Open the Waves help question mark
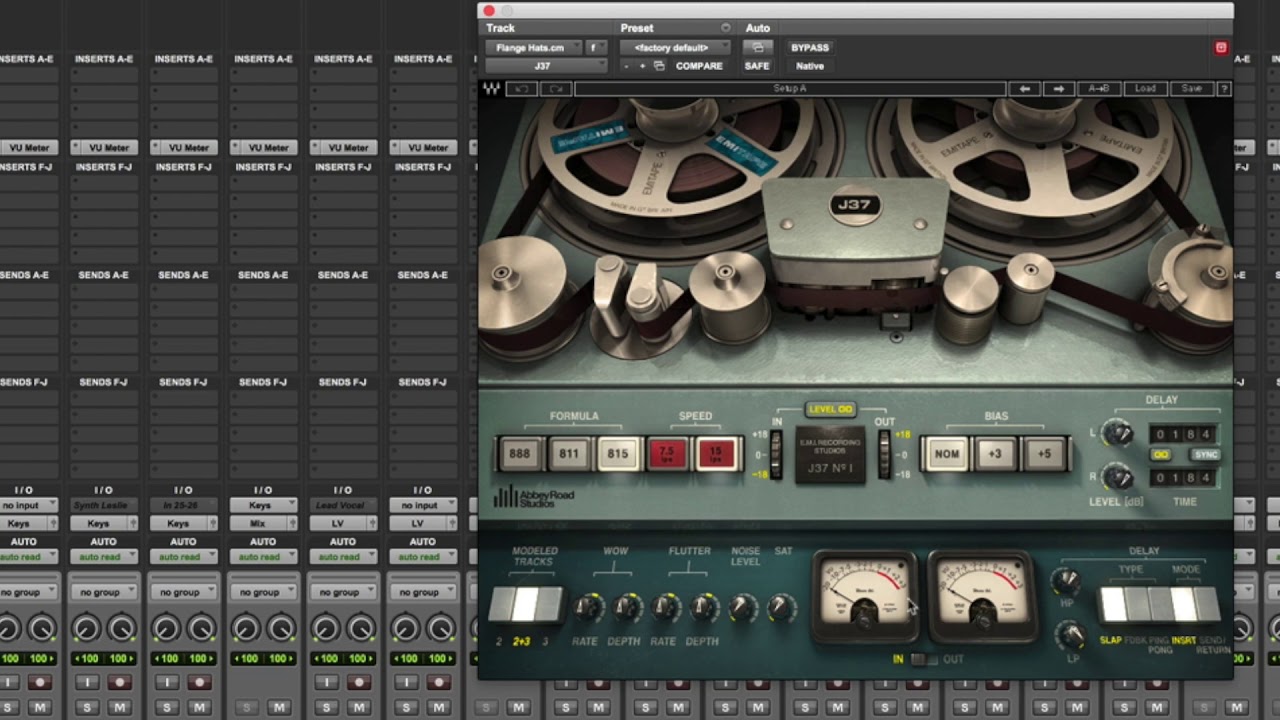This screenshot has width=1280, height=720. pyautogui.click(x=1223, y=89)
